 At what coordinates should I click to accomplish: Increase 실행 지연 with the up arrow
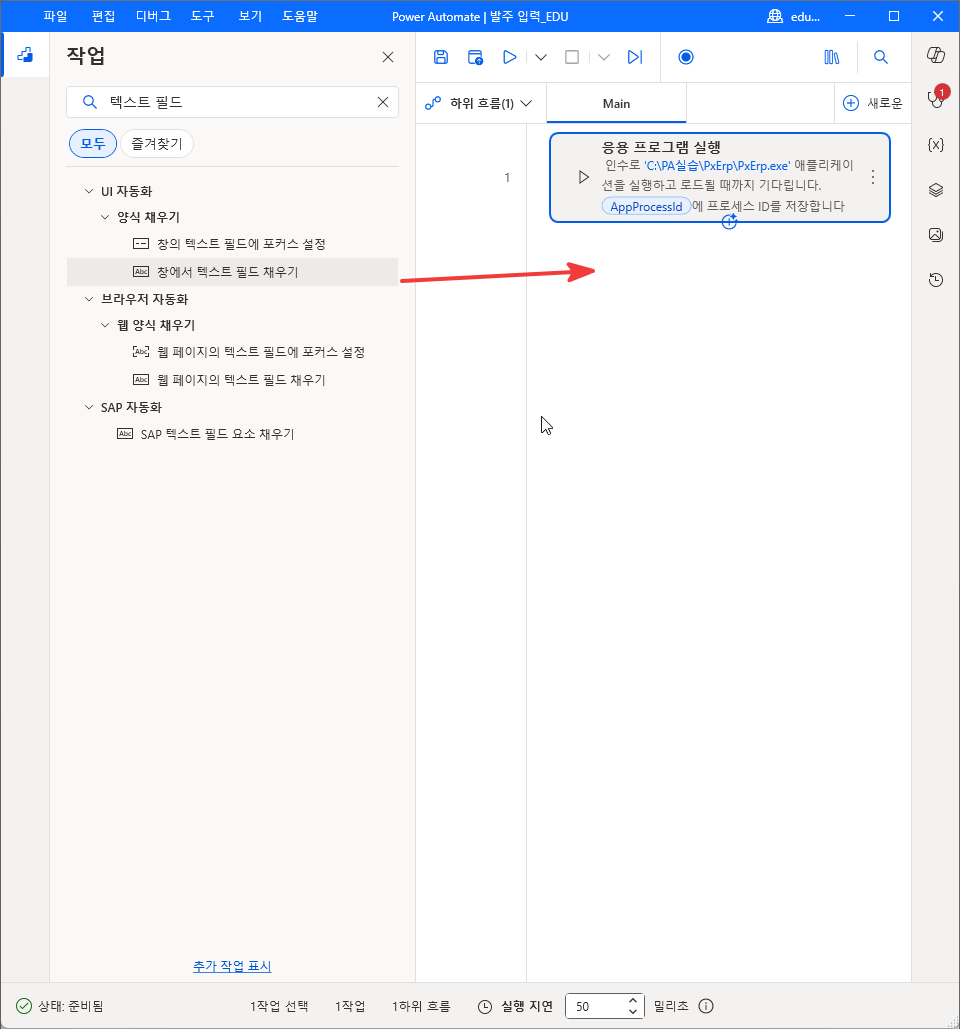[x=633, y=1001]
